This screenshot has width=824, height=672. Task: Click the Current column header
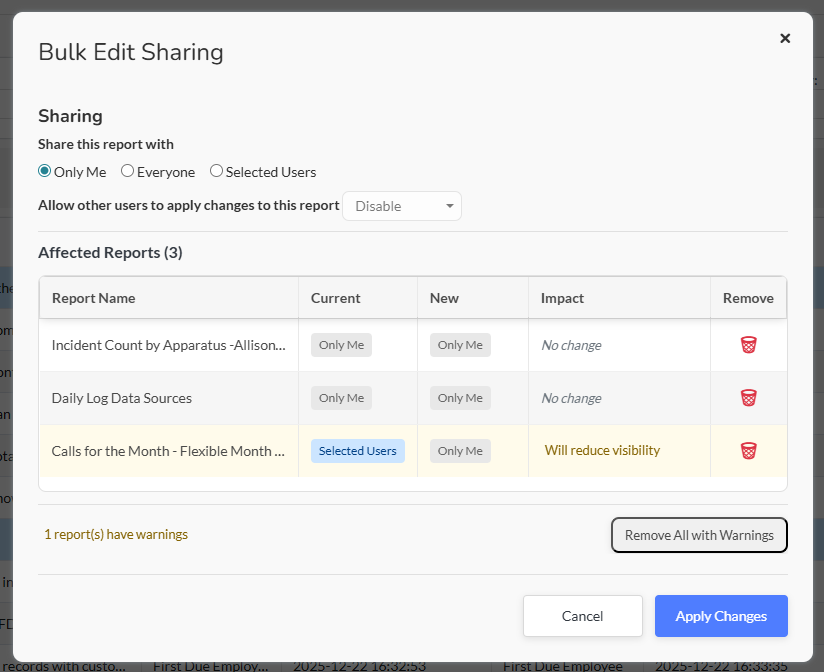pyautogui.click(x=336, y=298)
